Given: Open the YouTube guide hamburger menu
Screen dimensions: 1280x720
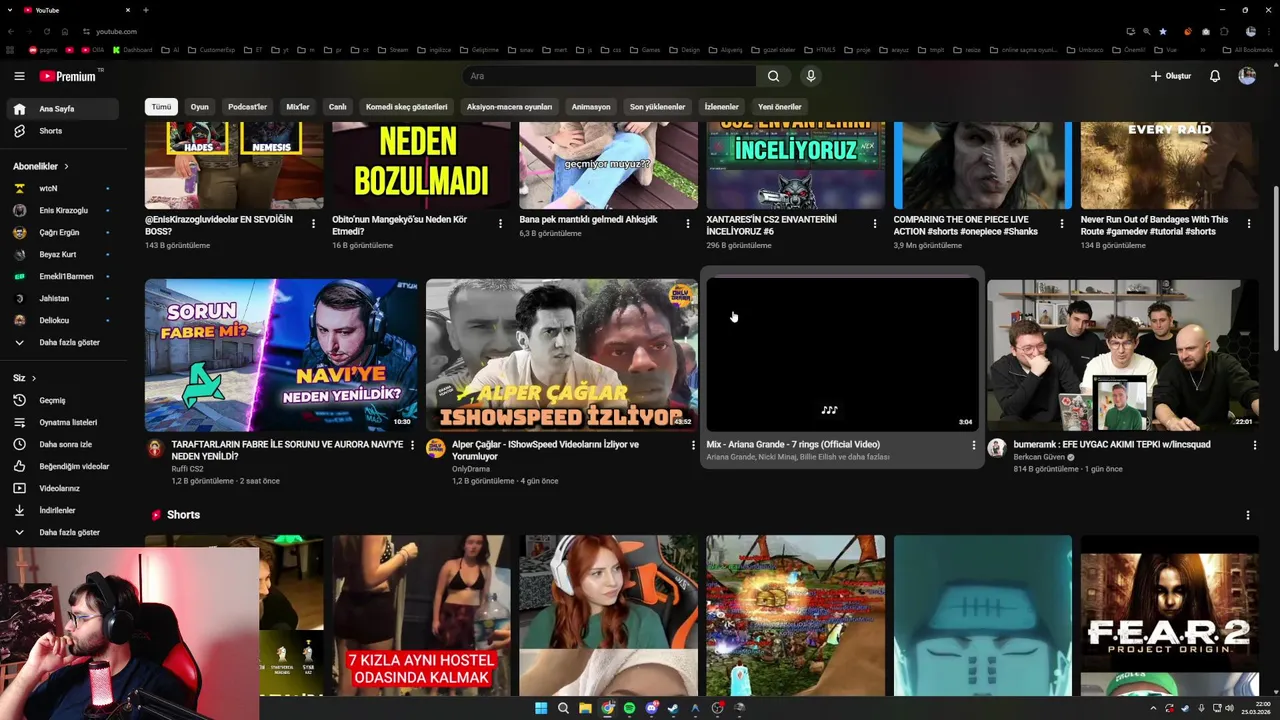Looking at the screenshot, I should (19, 76).
